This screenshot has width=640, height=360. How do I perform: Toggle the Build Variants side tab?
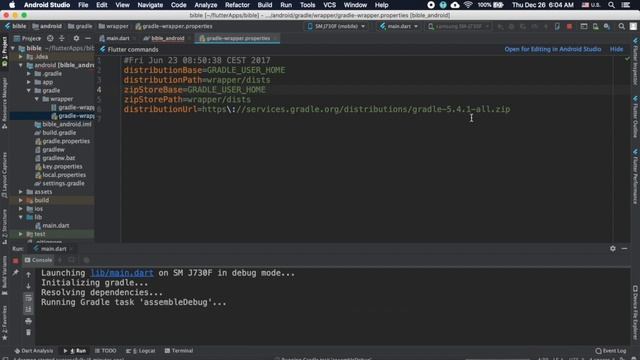tap(4, 276)
